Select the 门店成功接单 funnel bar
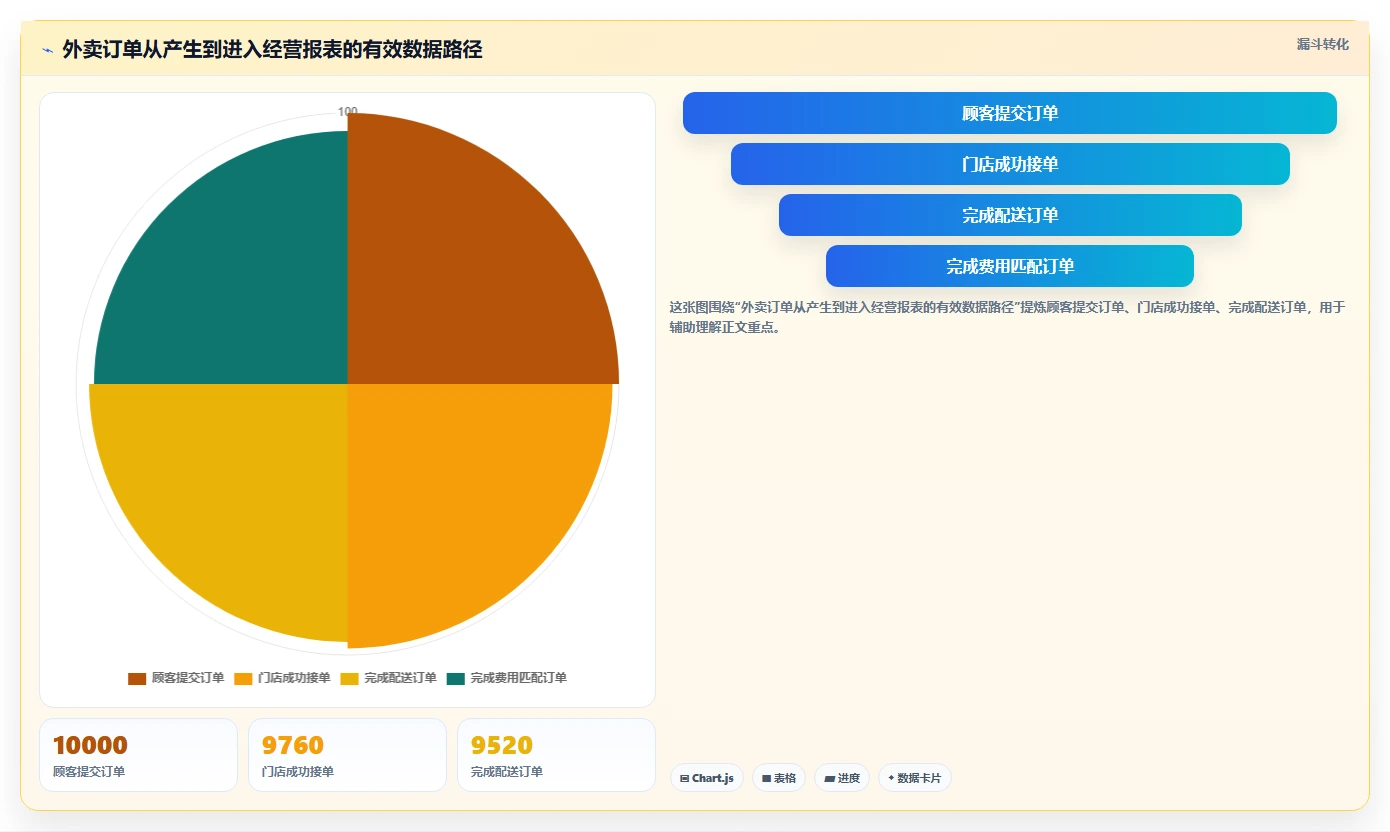 (1010, 164)
